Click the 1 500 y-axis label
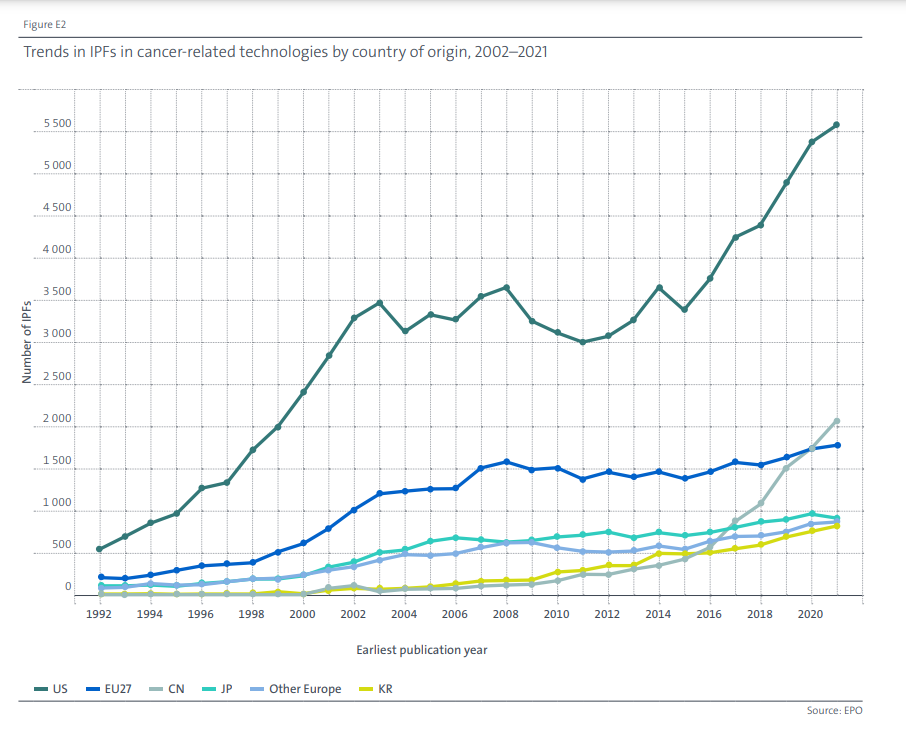 point(57,460)
